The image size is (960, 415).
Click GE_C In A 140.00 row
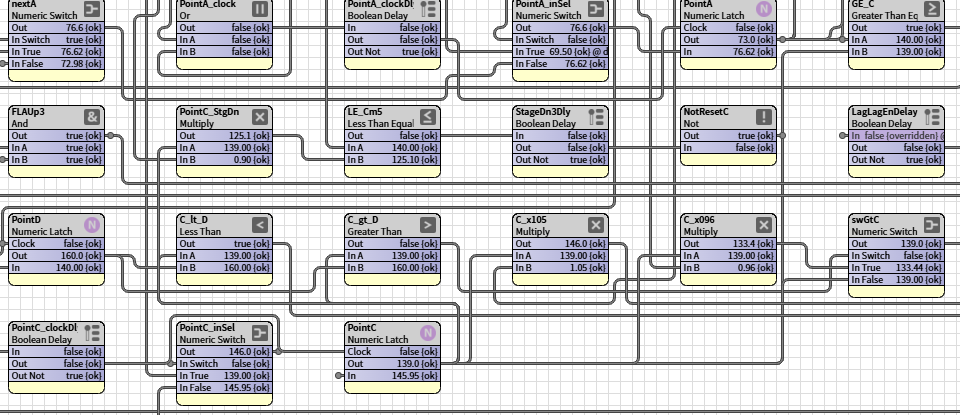pyautogui.click(x=896, y=40)
